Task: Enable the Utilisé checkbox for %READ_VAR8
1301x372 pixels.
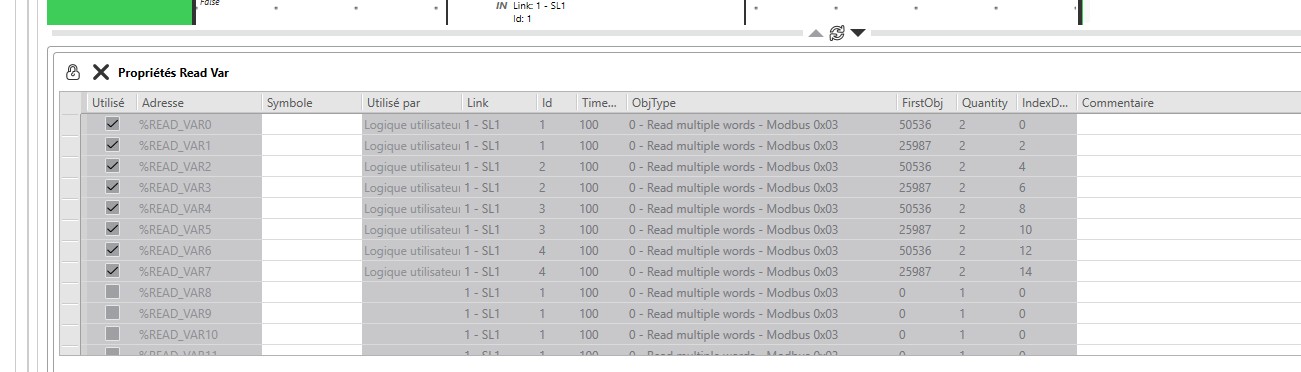Action: pyautogui.click(x=112, y=292)
